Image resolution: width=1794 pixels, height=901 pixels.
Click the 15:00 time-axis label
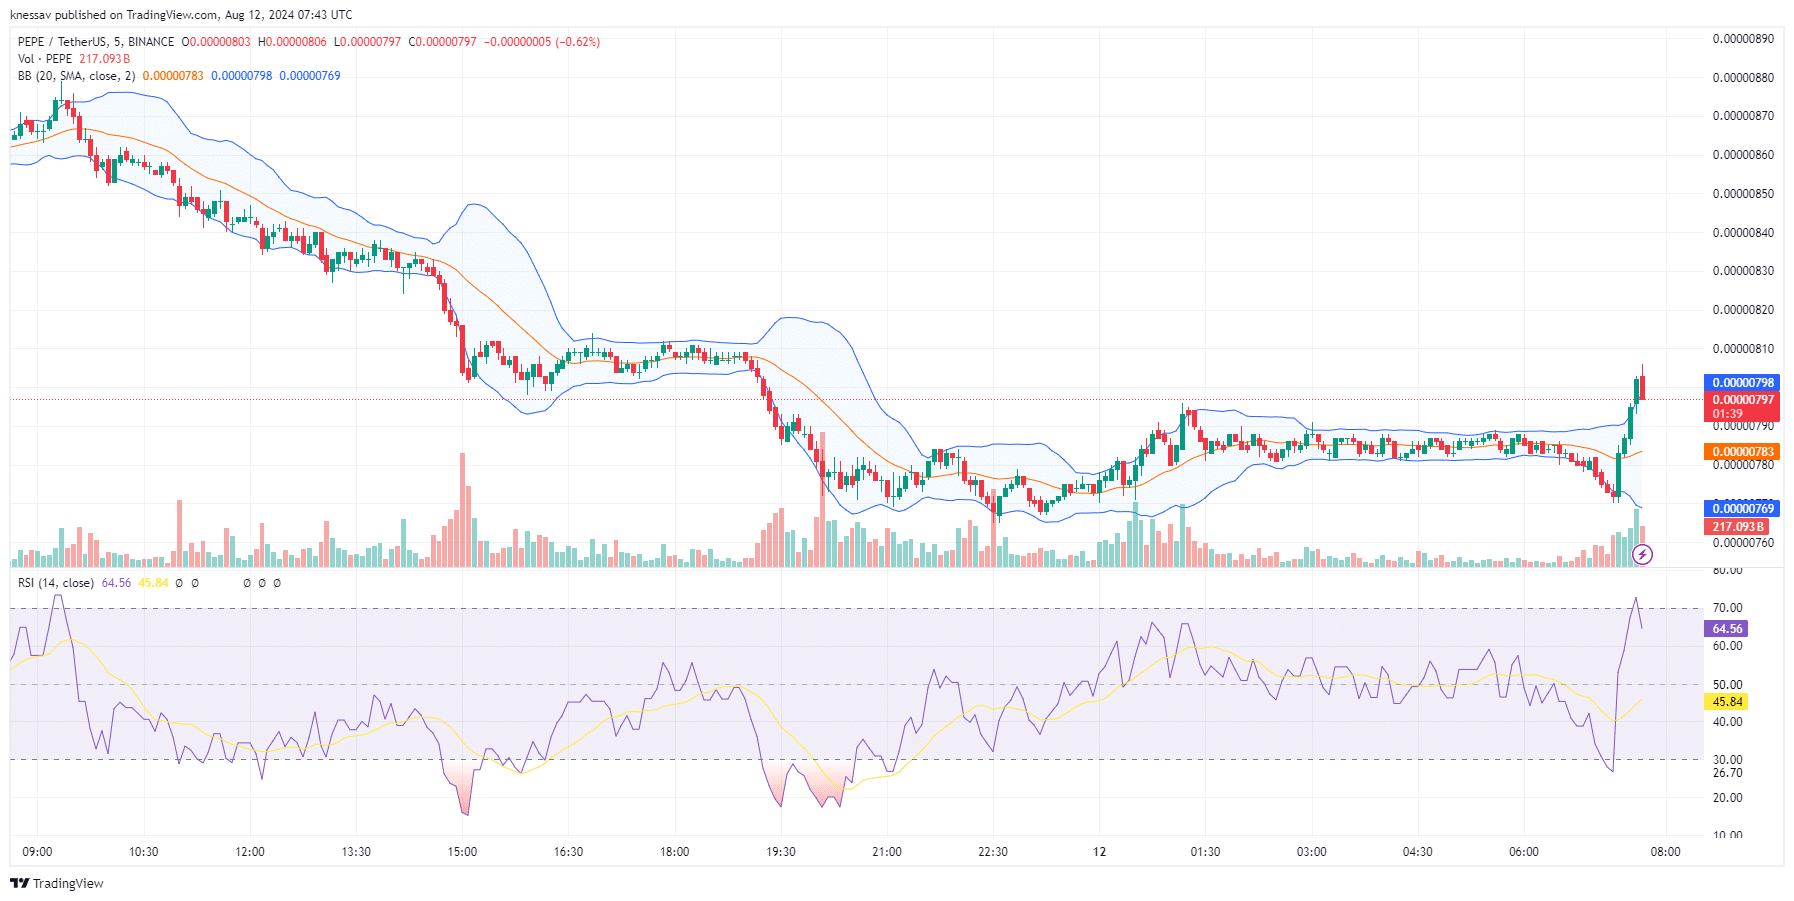462,852
